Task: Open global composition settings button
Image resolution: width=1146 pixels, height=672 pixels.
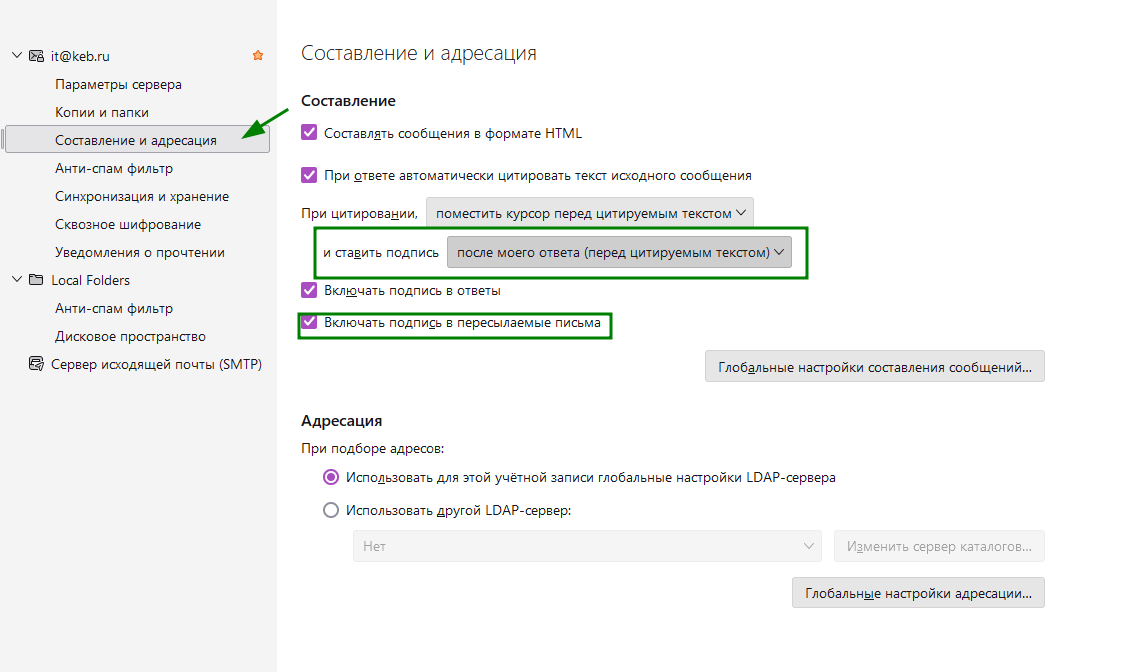Action: (x=874, y=367)
